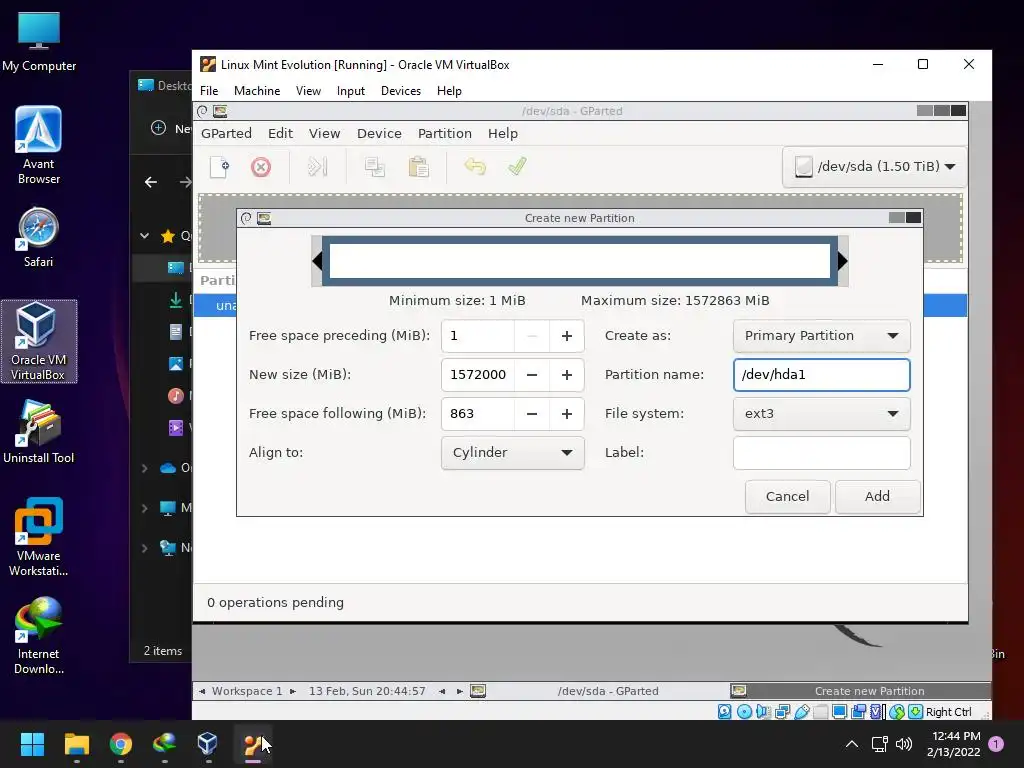This screenshot has height=768, width=1024.
Task: Click VirtualBox recording status icon
Action: coord(858,712)
